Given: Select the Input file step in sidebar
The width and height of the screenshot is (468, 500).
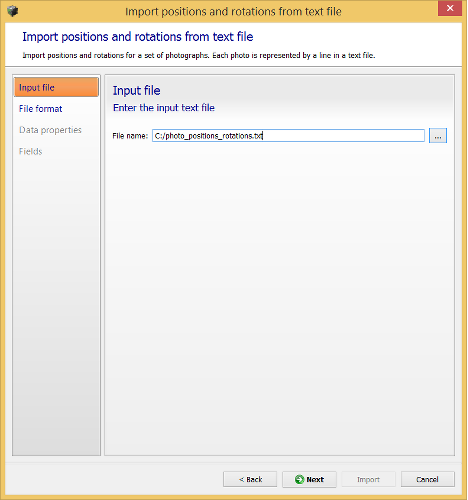Looking at the screenshot, I should click(56, 87).
